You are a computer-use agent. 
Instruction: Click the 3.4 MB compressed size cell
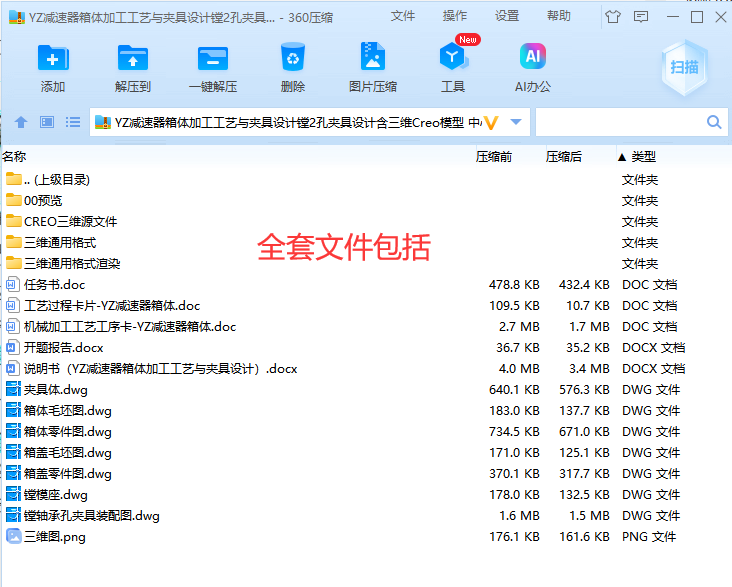(589, 369)
